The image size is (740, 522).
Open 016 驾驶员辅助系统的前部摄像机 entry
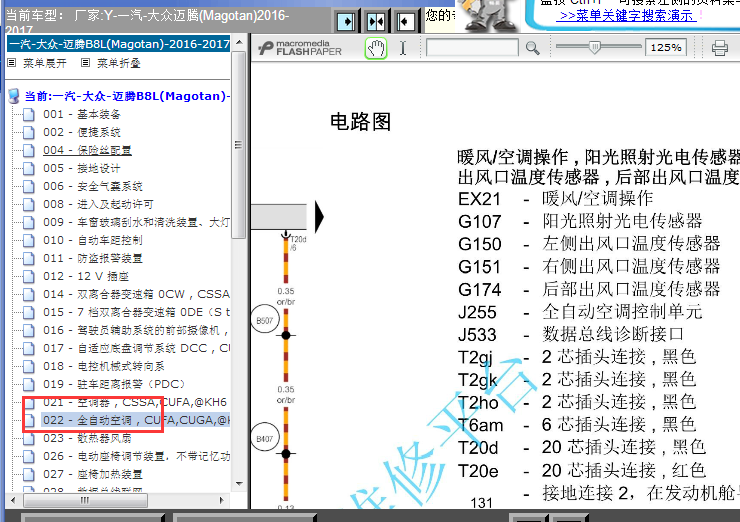pos(136,330)
